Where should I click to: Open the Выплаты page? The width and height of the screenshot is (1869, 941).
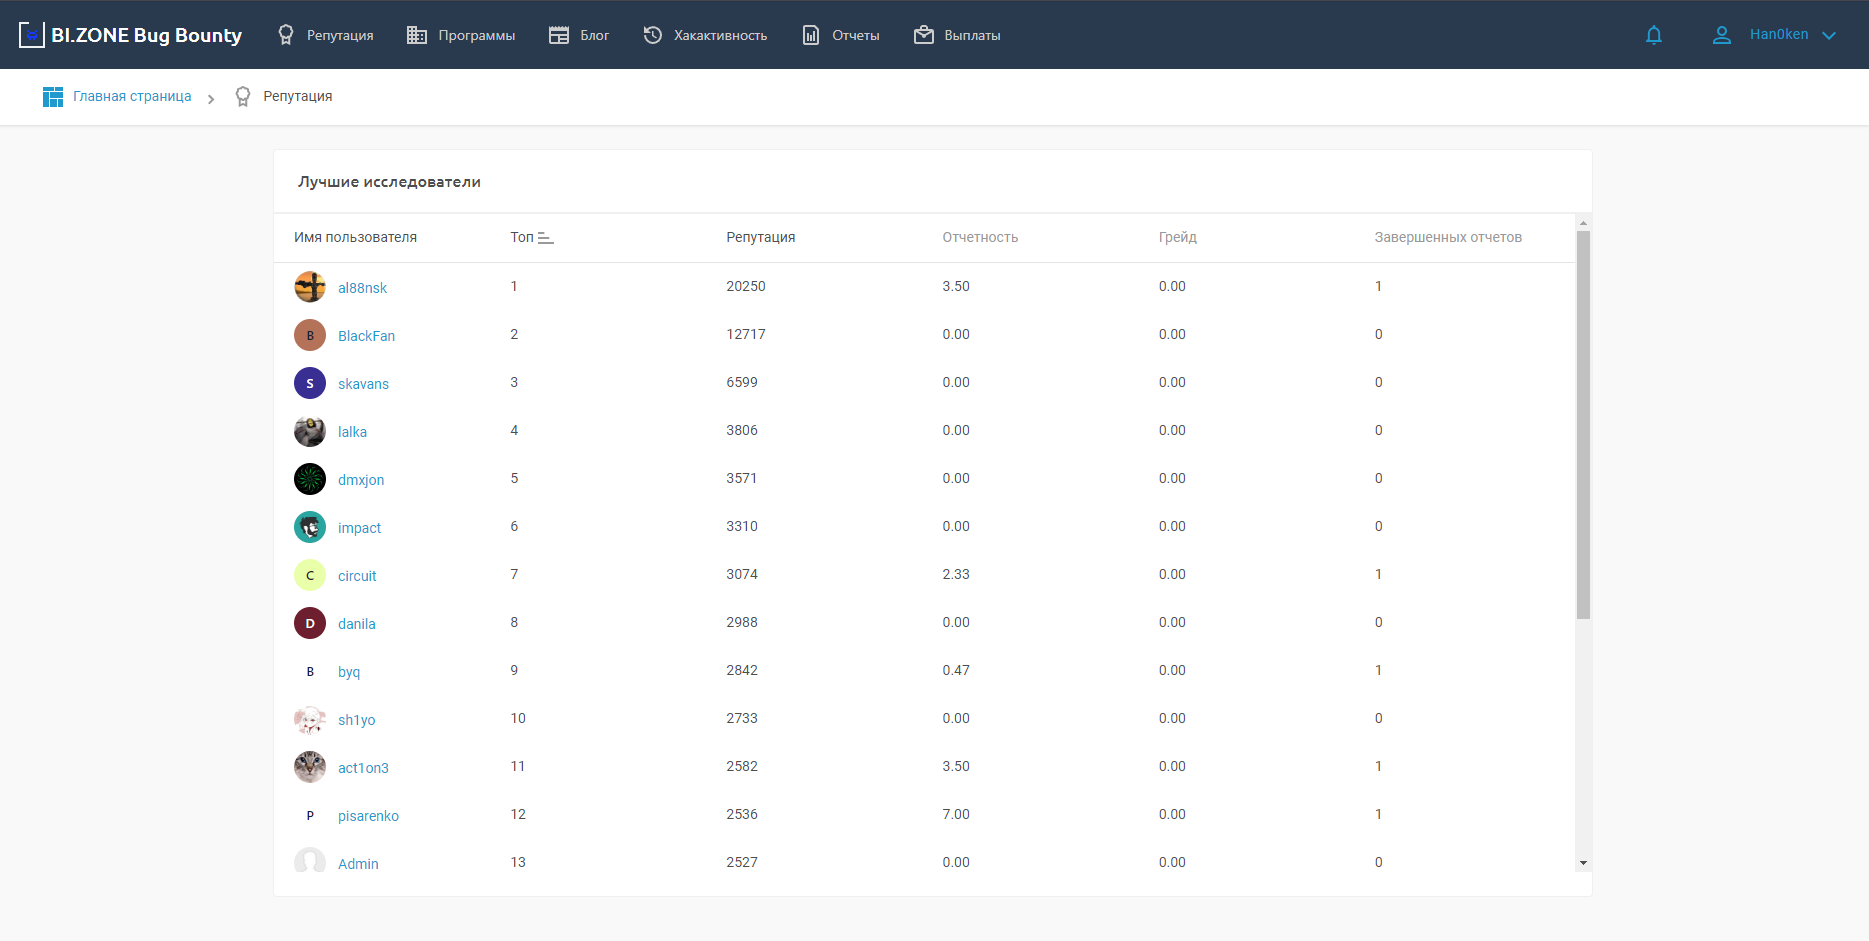click(x=957, y=35)
